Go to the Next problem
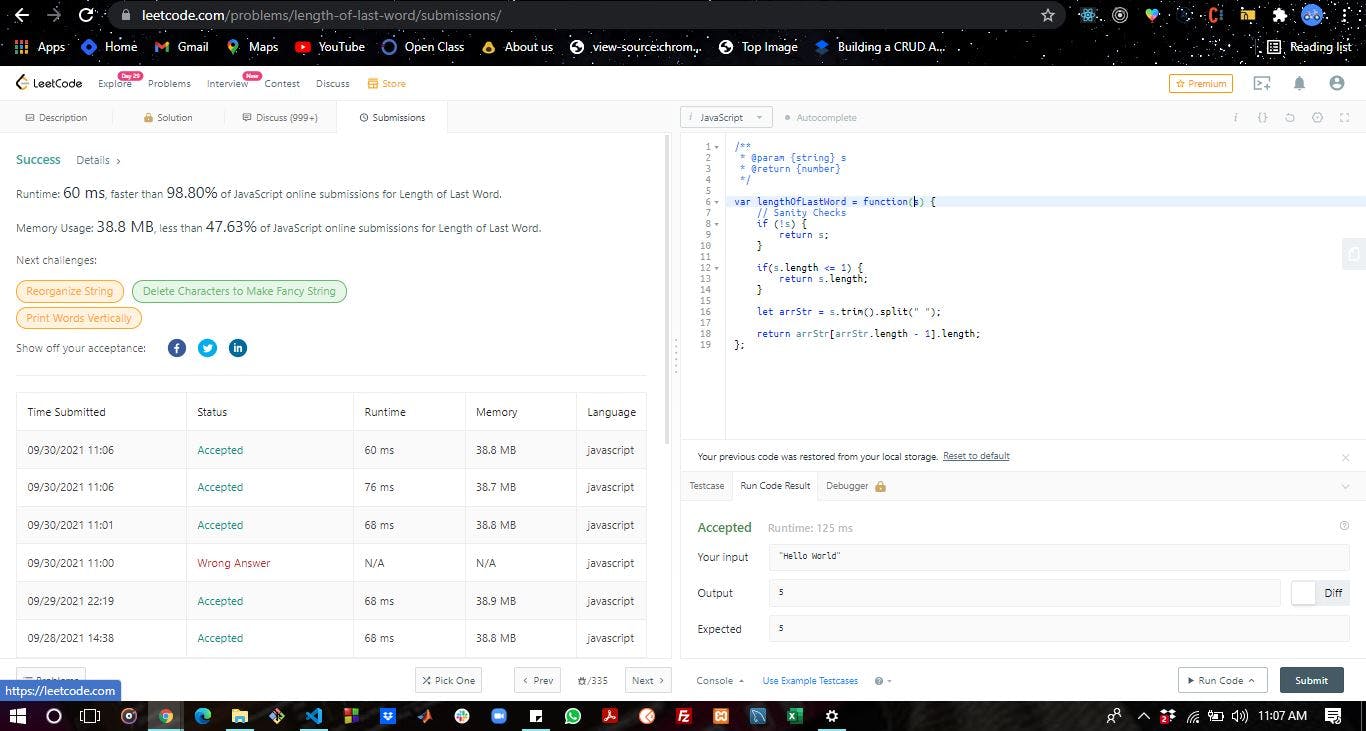 coord(648,681)
